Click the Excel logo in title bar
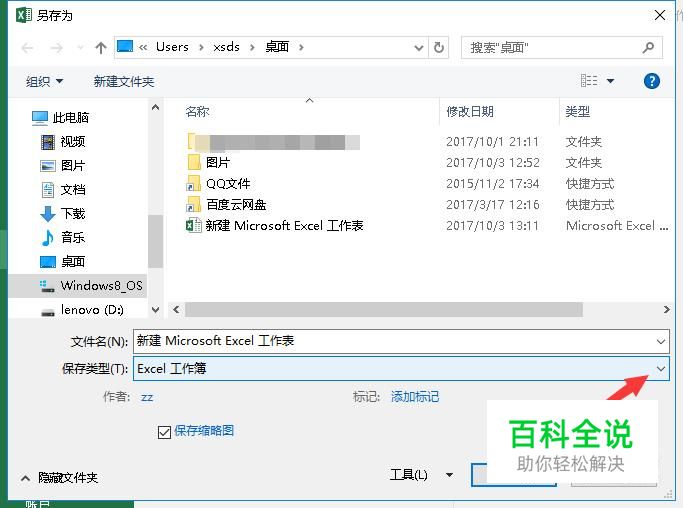This screenshot has width=683, height=508. [24, 15]
